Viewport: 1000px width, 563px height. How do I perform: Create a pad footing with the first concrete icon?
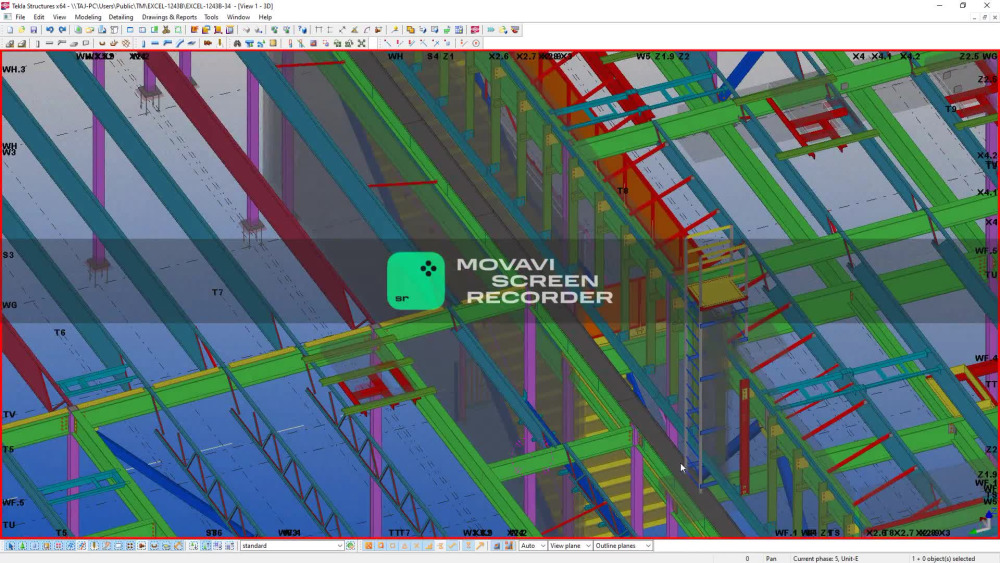tap(10, 43)
